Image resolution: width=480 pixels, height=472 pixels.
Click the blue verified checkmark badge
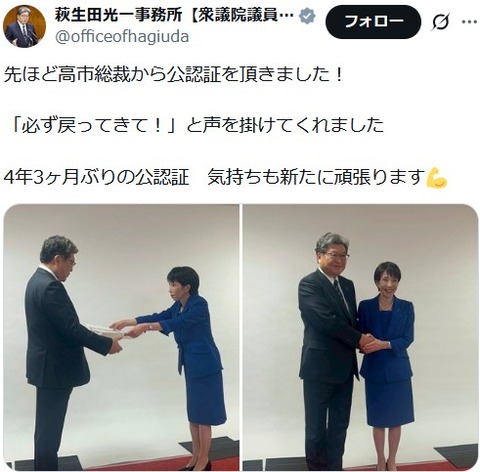307,16
